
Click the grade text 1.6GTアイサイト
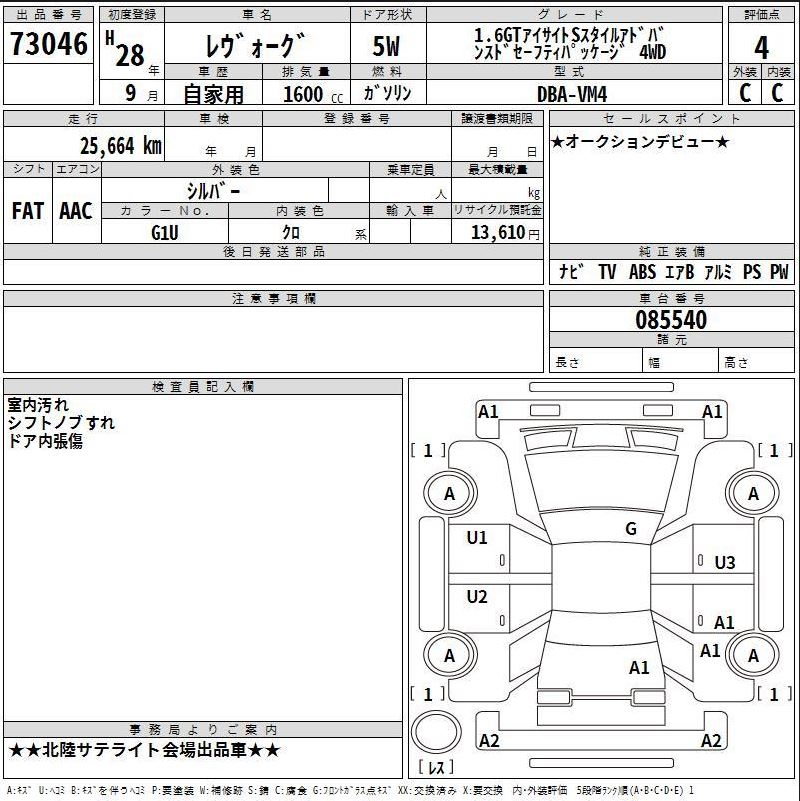pos(521,35)
